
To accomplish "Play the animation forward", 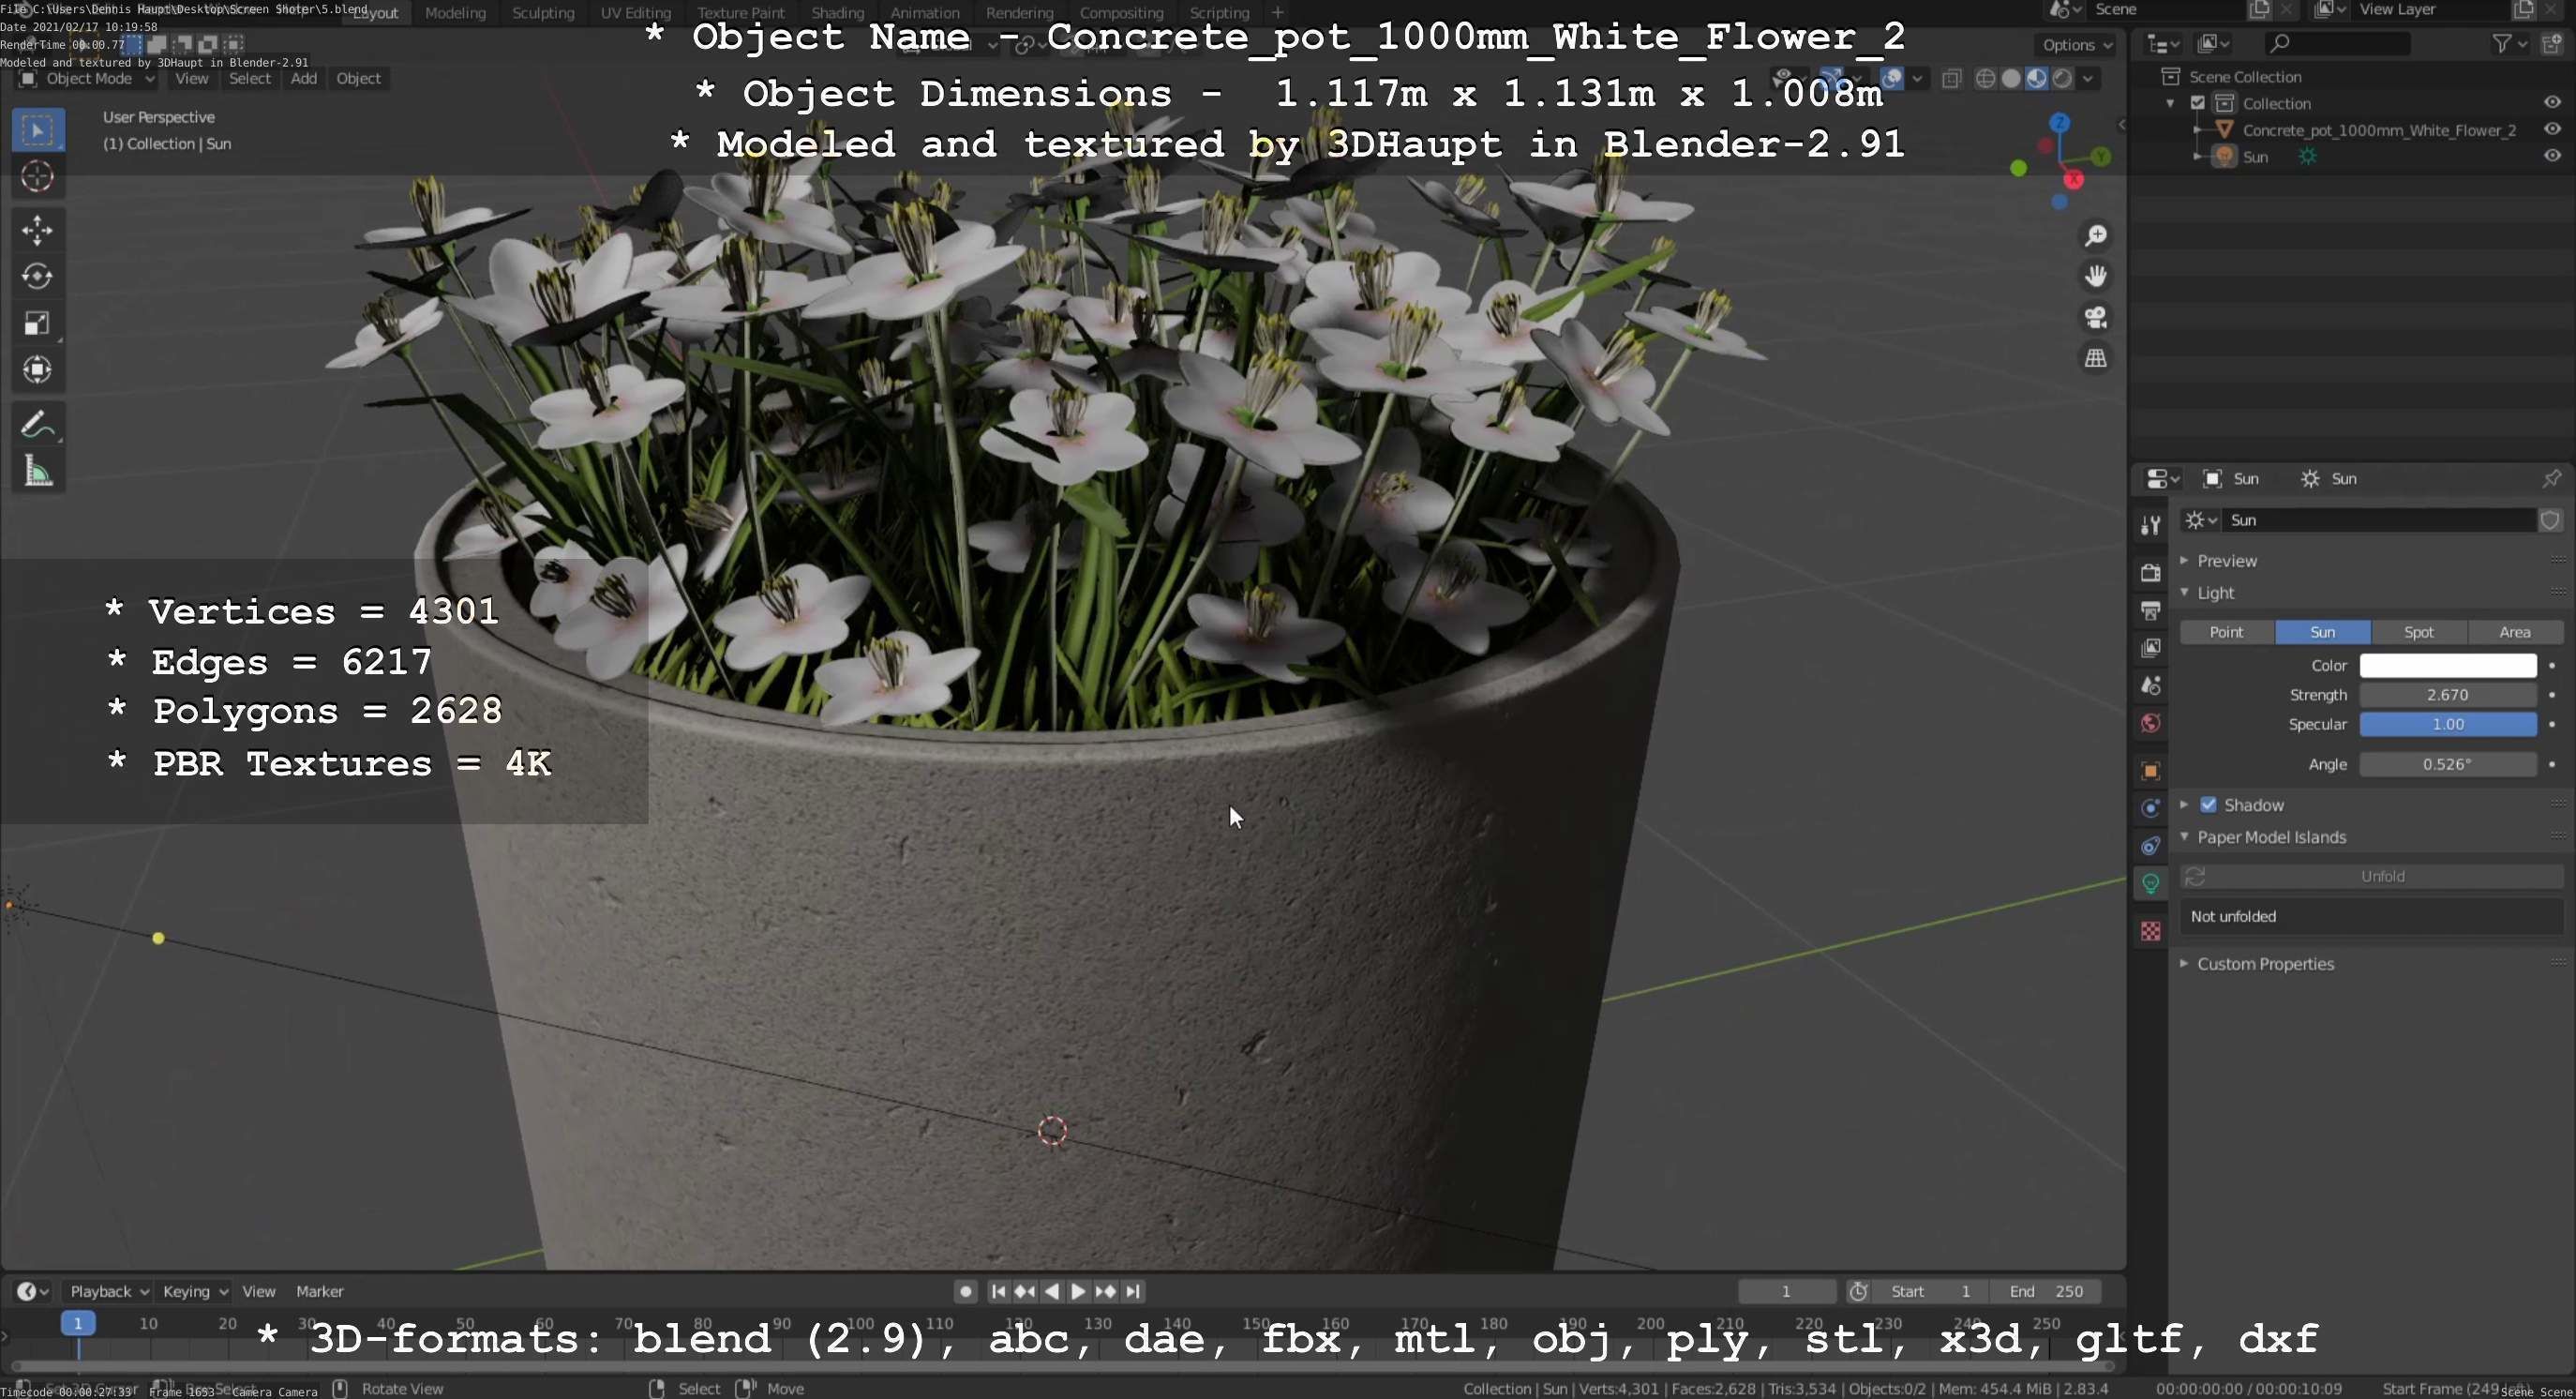I will click(1078, 1291).
